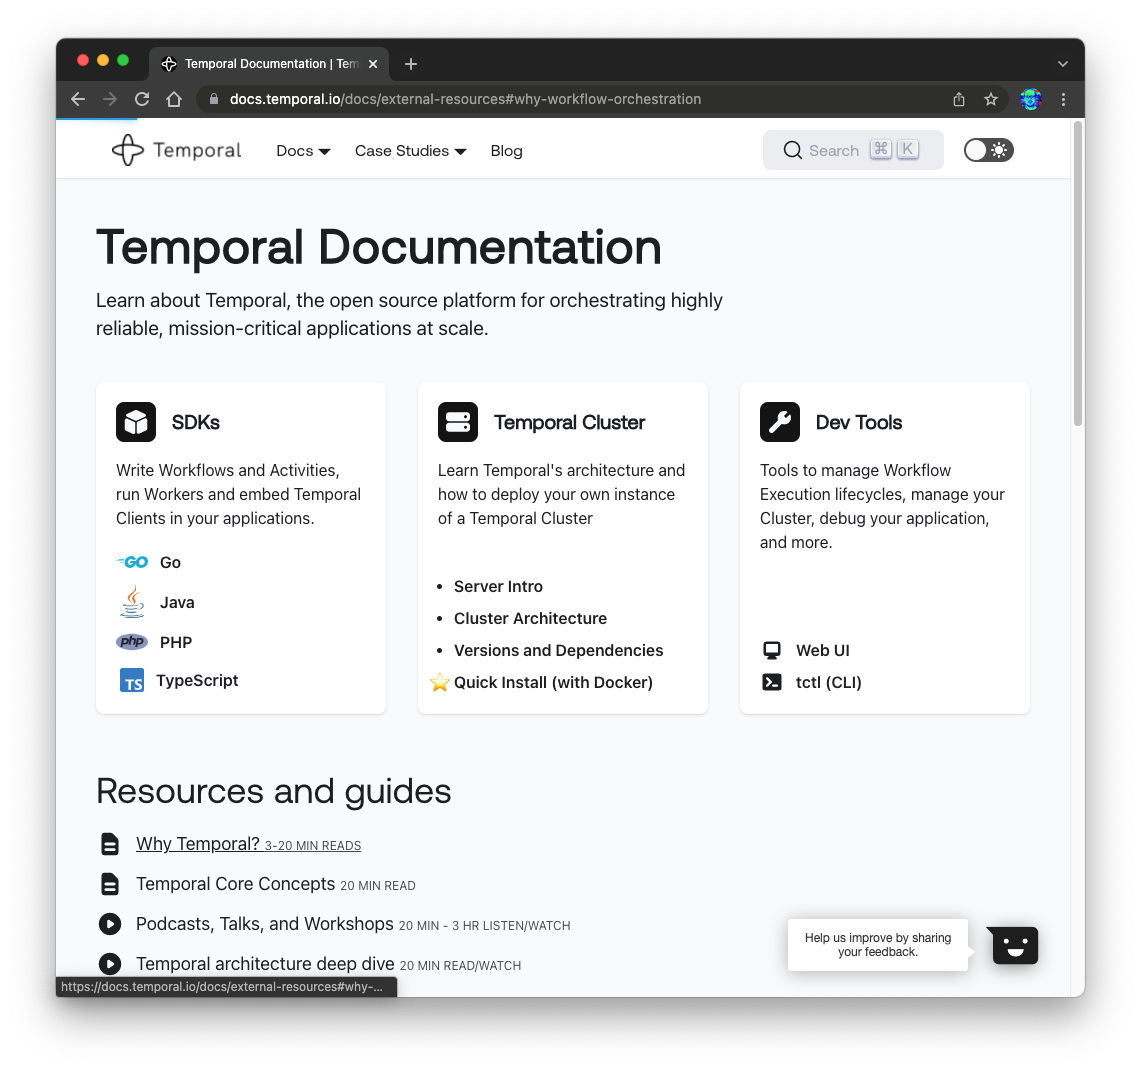
Task: Bookmark this page with star icon
Action: [990, 100]
